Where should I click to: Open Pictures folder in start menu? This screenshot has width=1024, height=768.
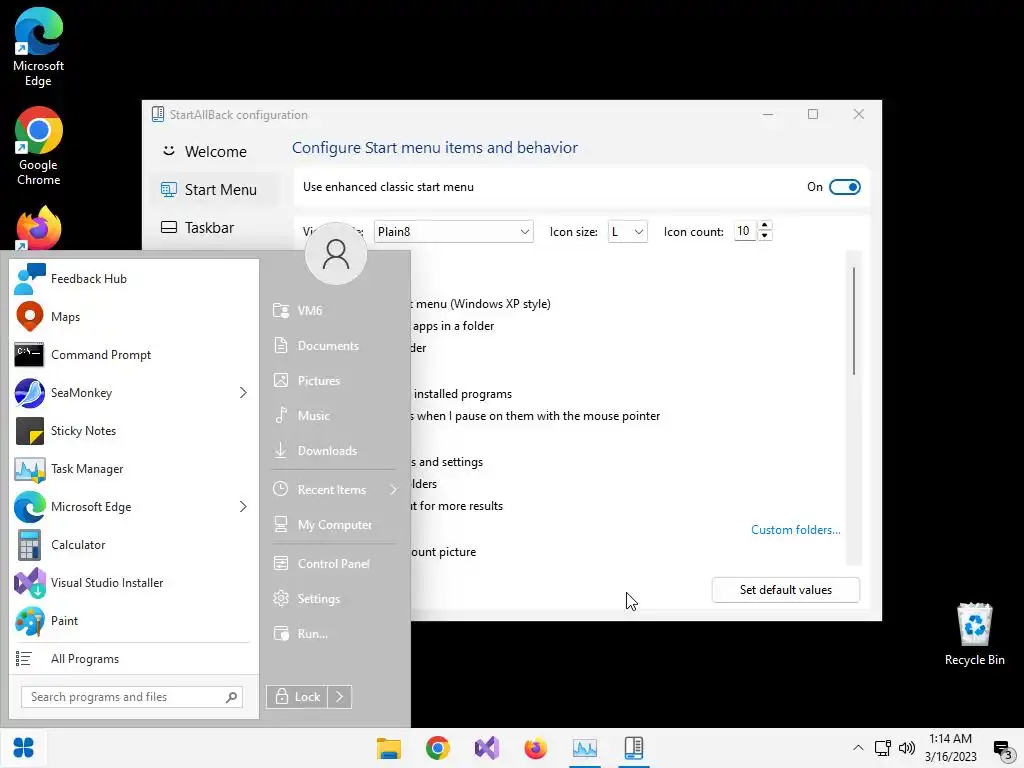pyautogui.click(x=334, y=380)
